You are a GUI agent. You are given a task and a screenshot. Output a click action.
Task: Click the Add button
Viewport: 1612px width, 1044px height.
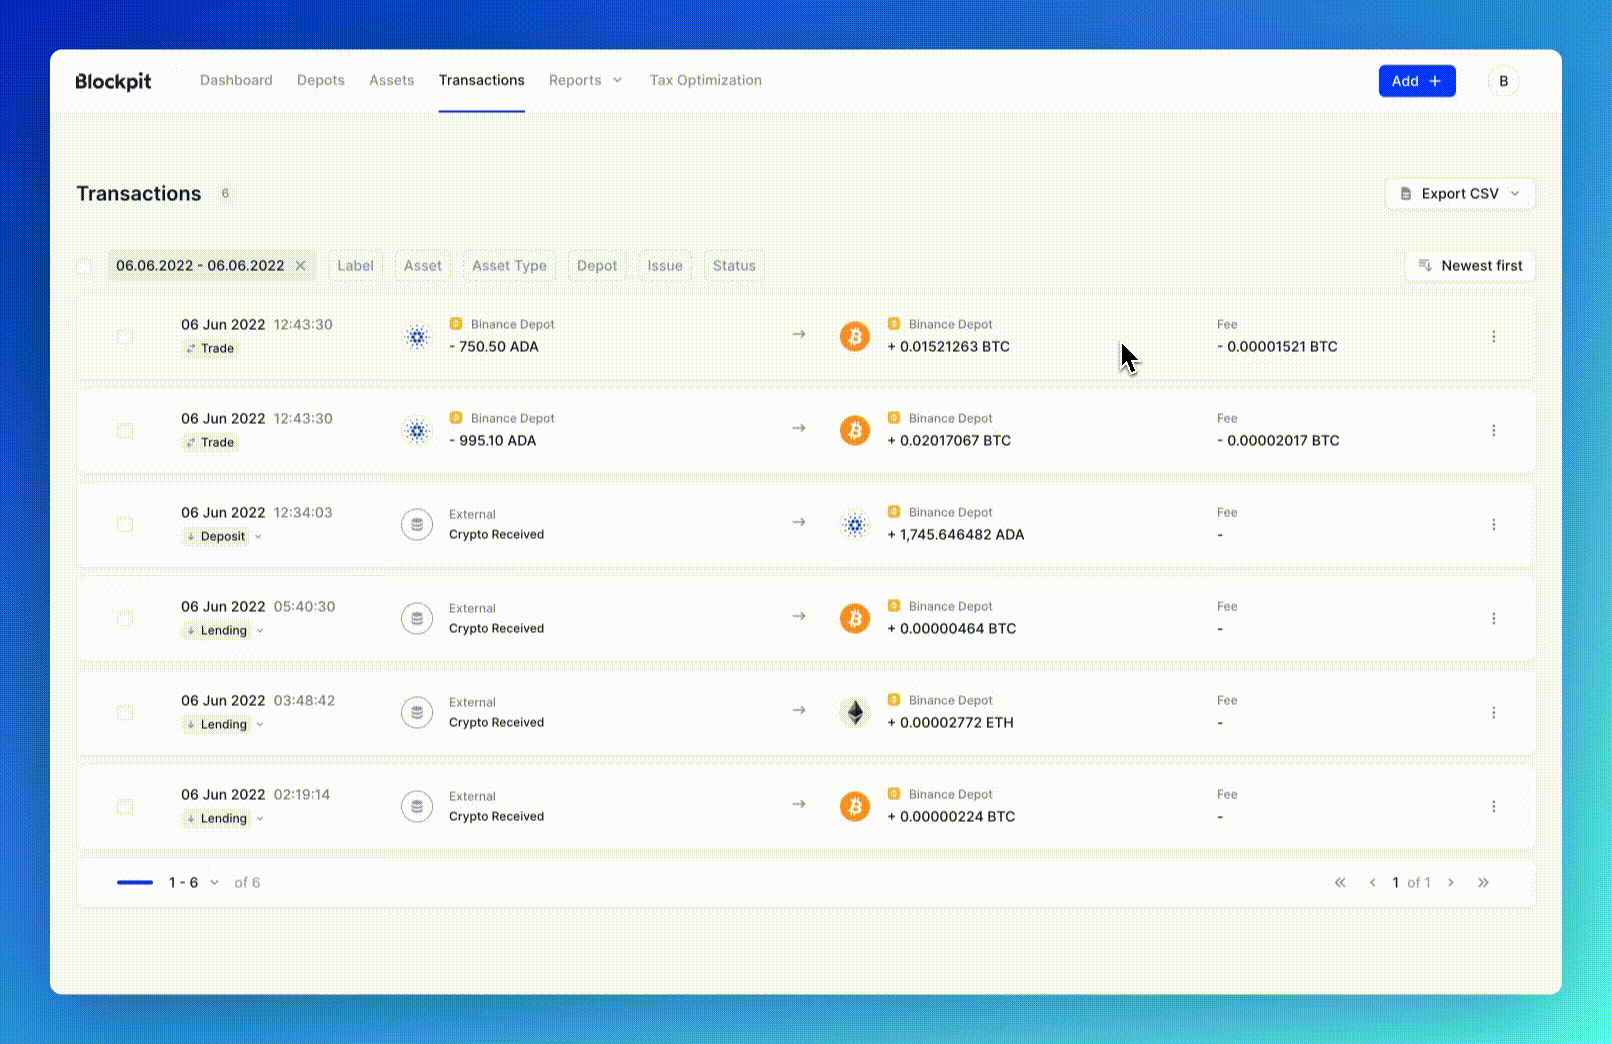(1417, 81)
